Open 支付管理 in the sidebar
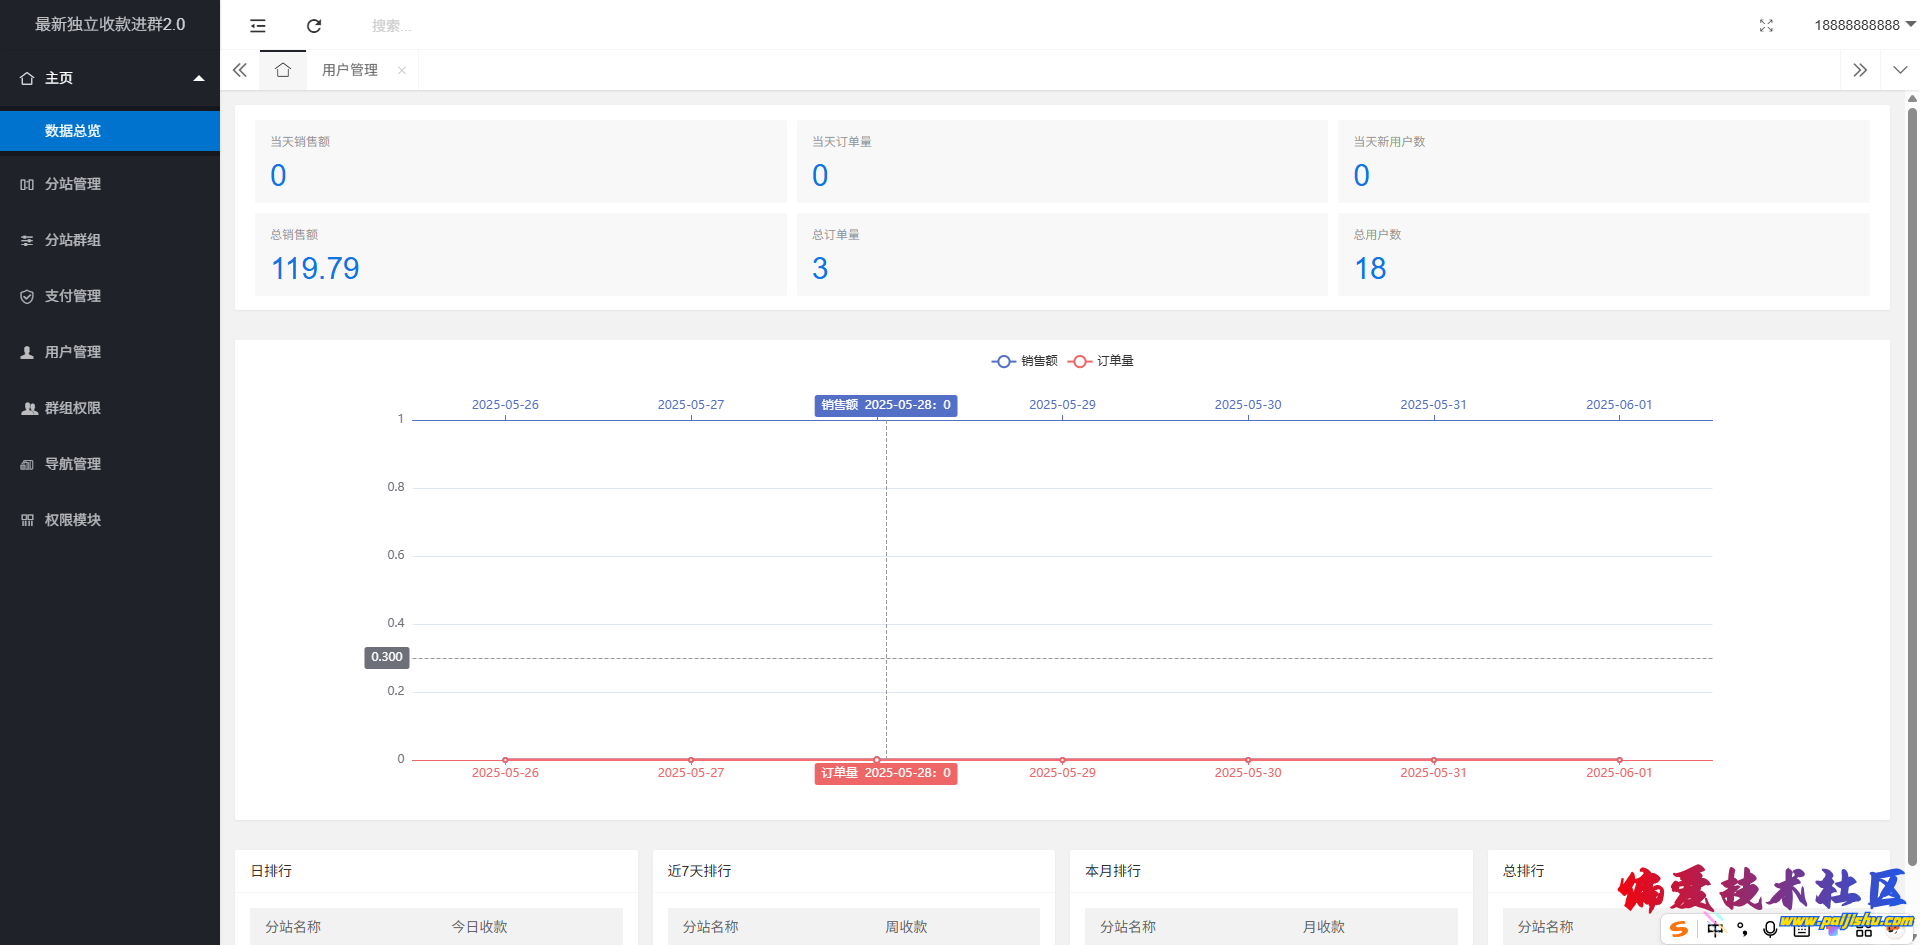 (x=73, y=296)
